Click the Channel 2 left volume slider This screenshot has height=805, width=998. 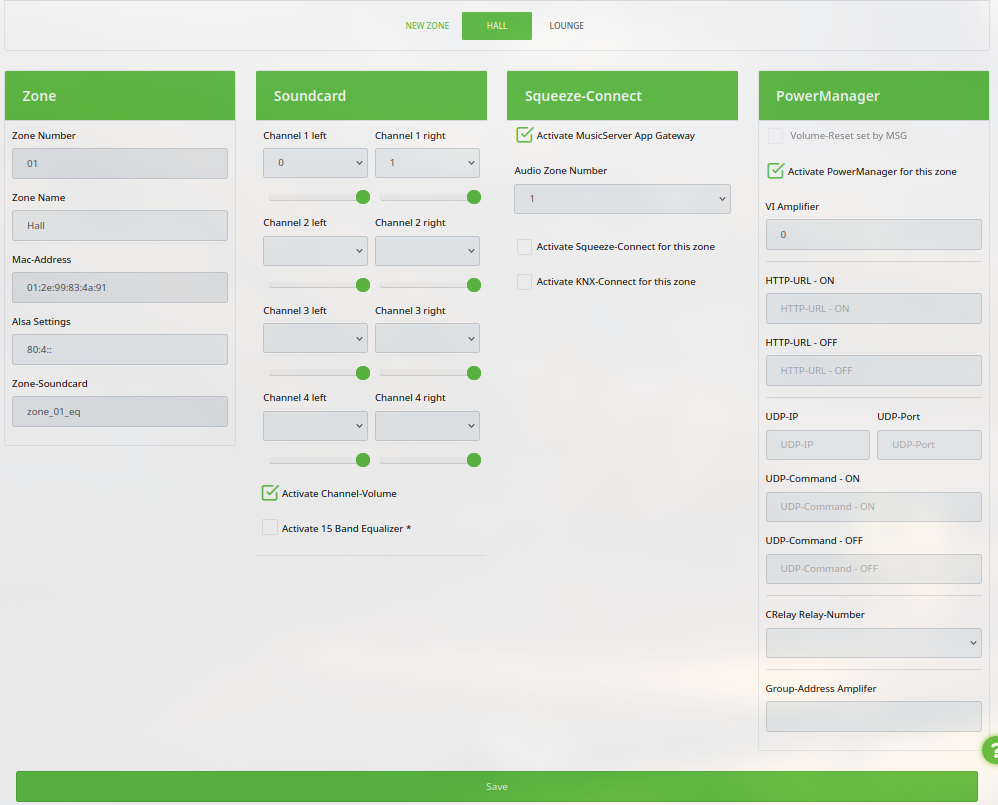click(x=318, y=285)
